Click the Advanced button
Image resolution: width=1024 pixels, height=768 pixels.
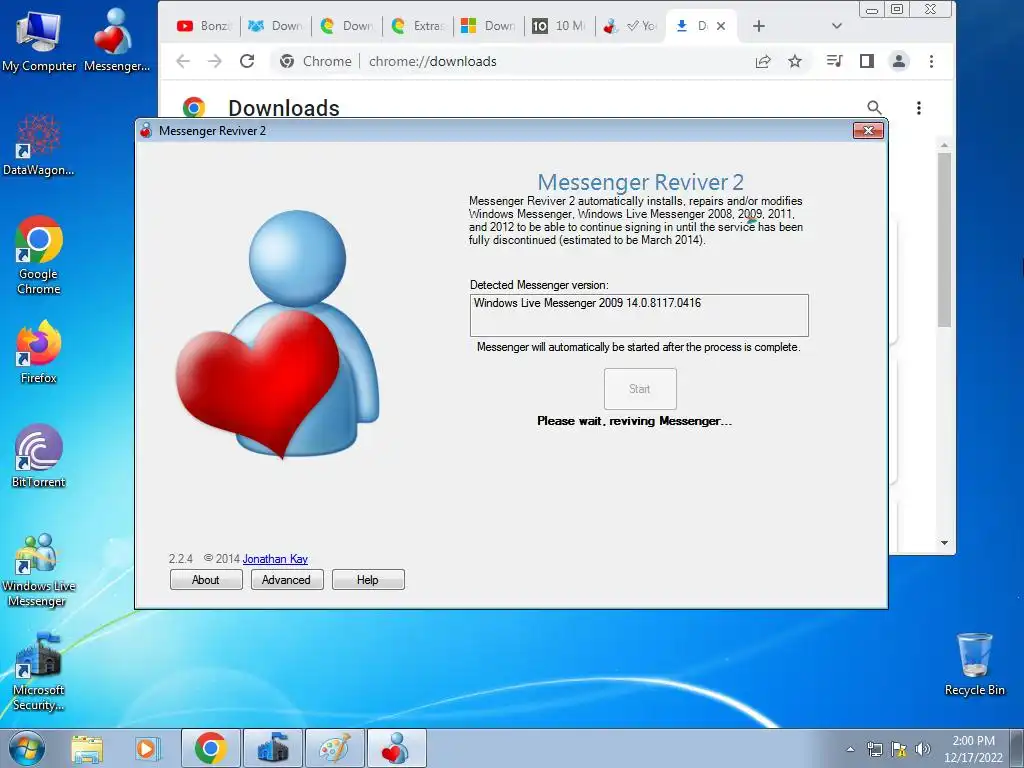point(287,580)
